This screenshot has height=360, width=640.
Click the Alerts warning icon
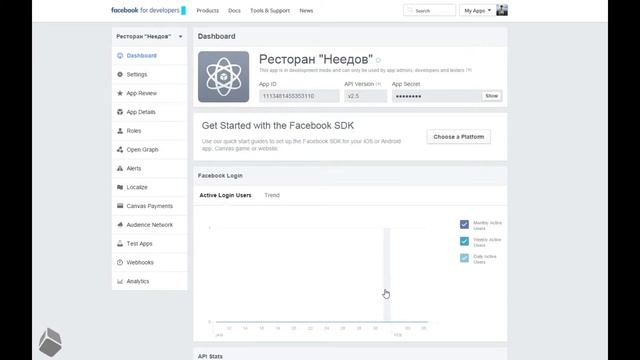pyautogui.click(x=120, y=168)
